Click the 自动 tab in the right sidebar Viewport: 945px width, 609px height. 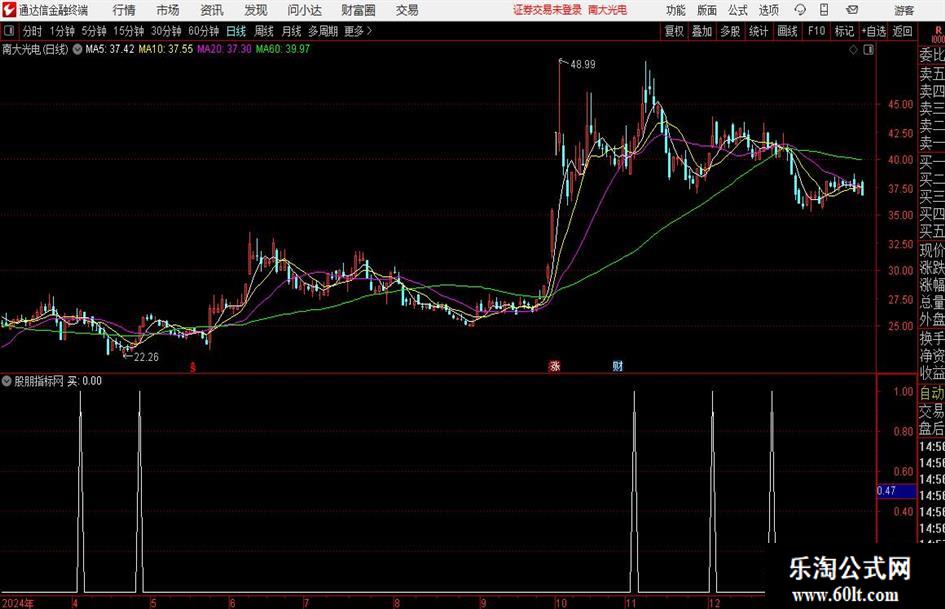[x=931, y=393]
